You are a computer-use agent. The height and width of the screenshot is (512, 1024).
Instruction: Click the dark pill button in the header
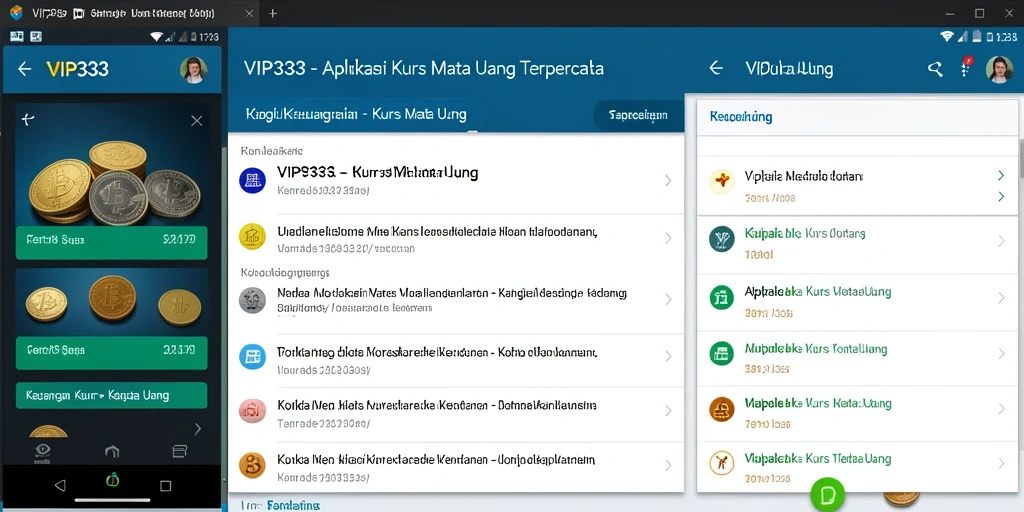(x=637, y=115)
